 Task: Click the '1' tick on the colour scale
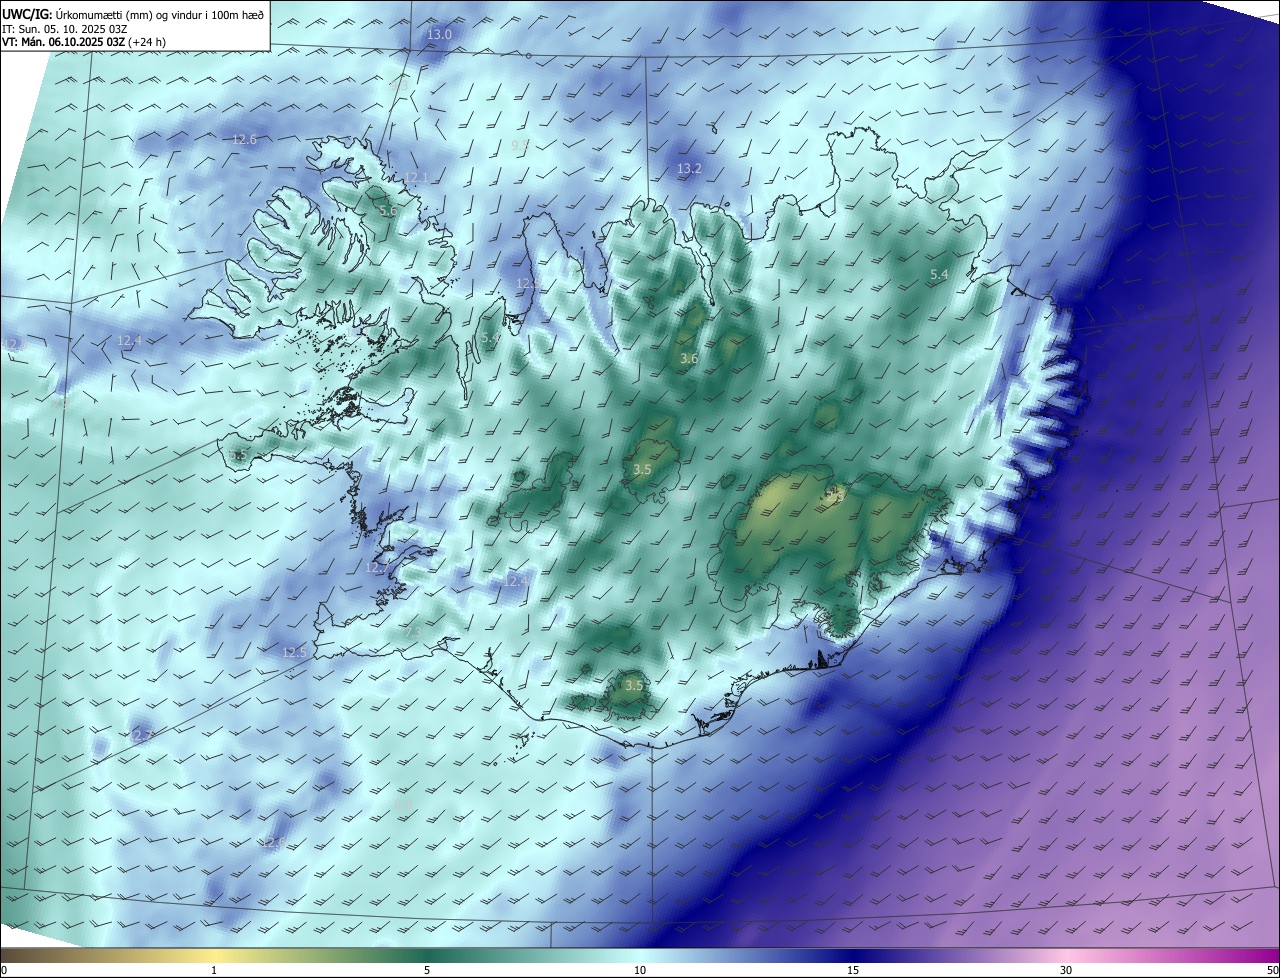(214, 970)
